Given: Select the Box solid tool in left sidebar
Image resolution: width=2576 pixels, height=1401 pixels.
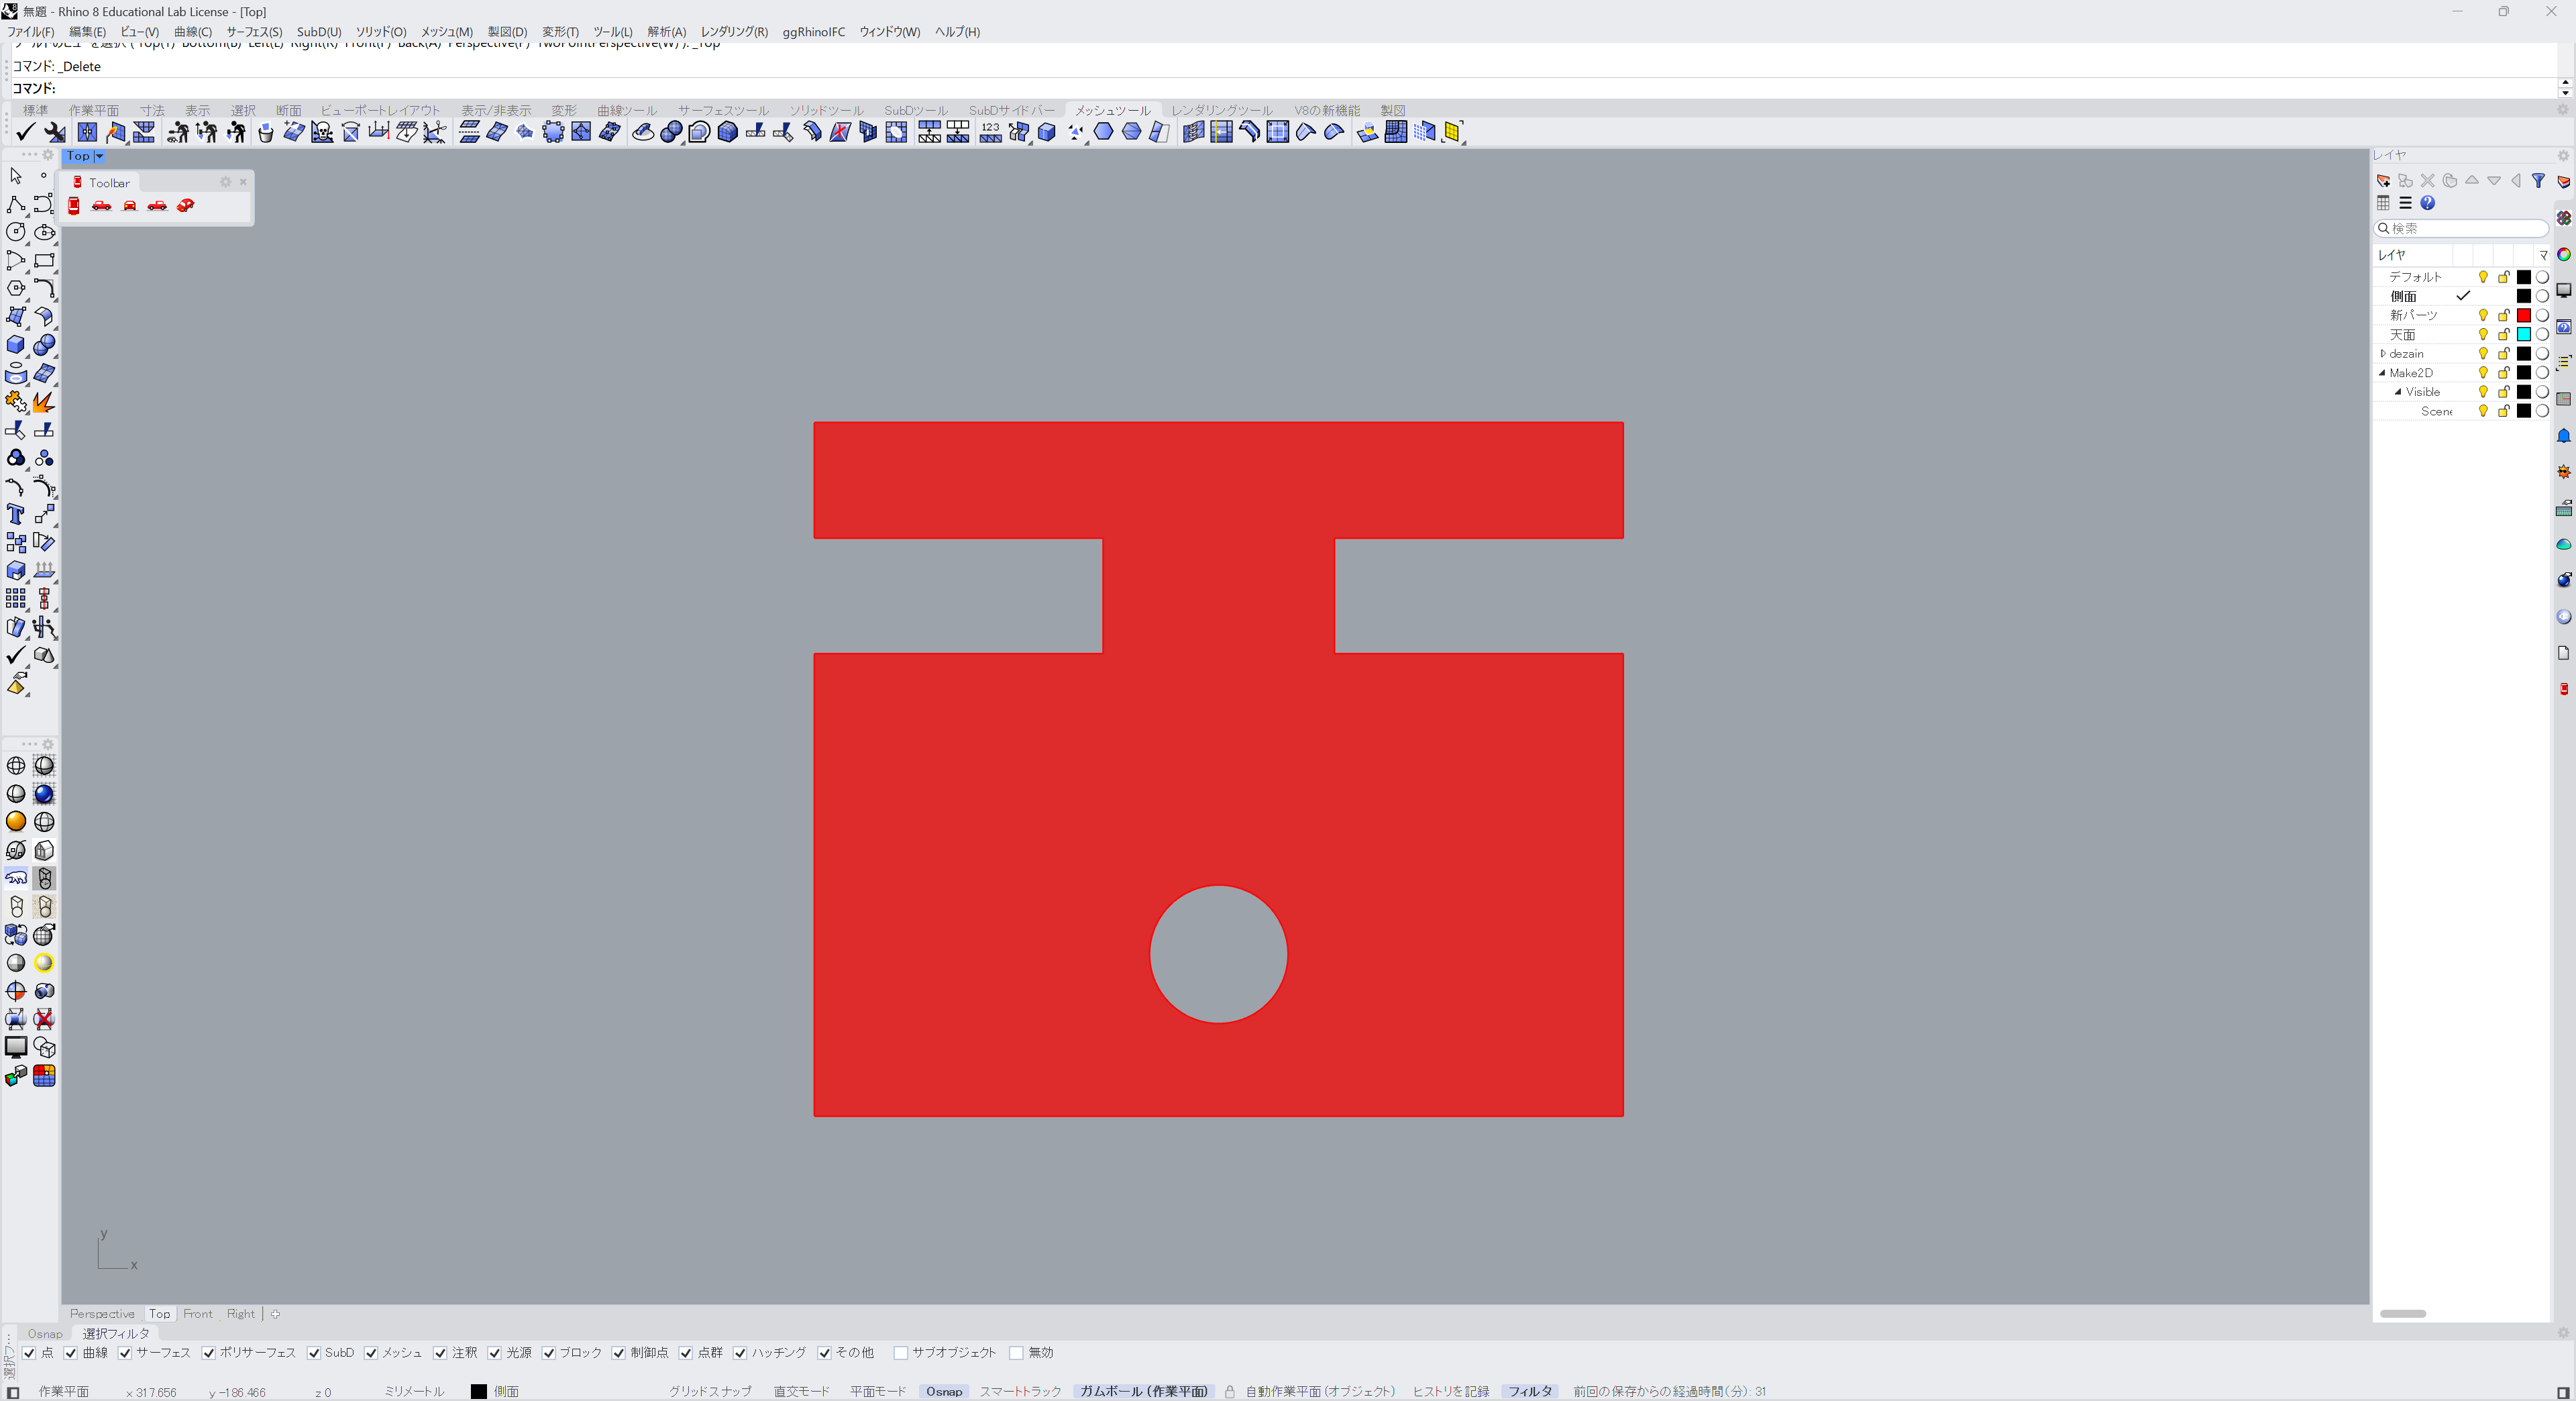Looking at the screenshot, I should [16, 345].
